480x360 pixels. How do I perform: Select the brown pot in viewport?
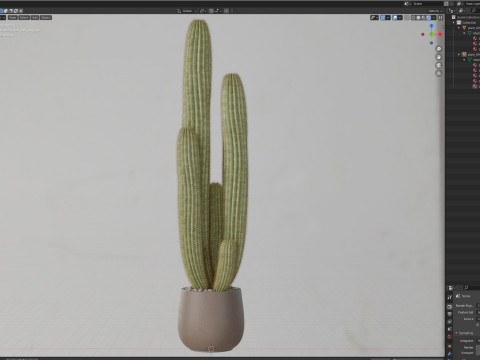pos(211,320)
